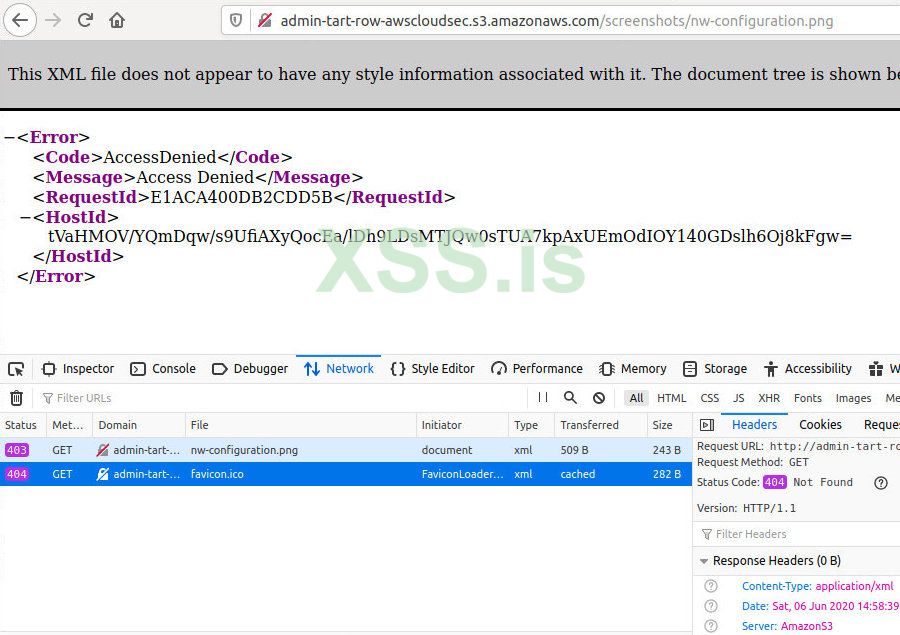900x635 pixels.
Task: Open the Memory tab
Action: click(633, 369)
